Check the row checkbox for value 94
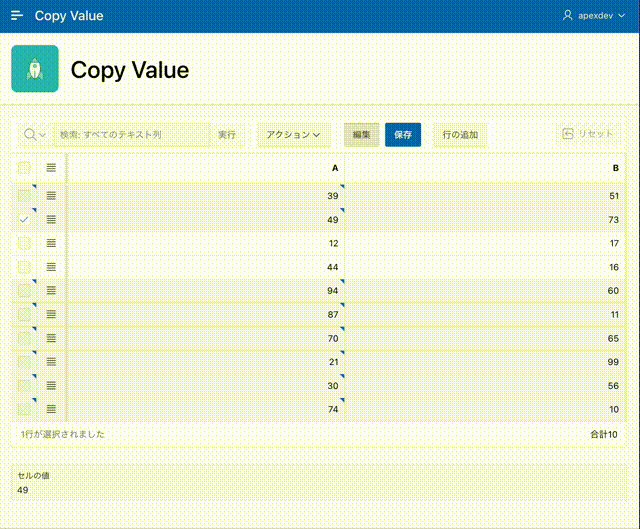 pyautogui.click(x=24, y=291)
